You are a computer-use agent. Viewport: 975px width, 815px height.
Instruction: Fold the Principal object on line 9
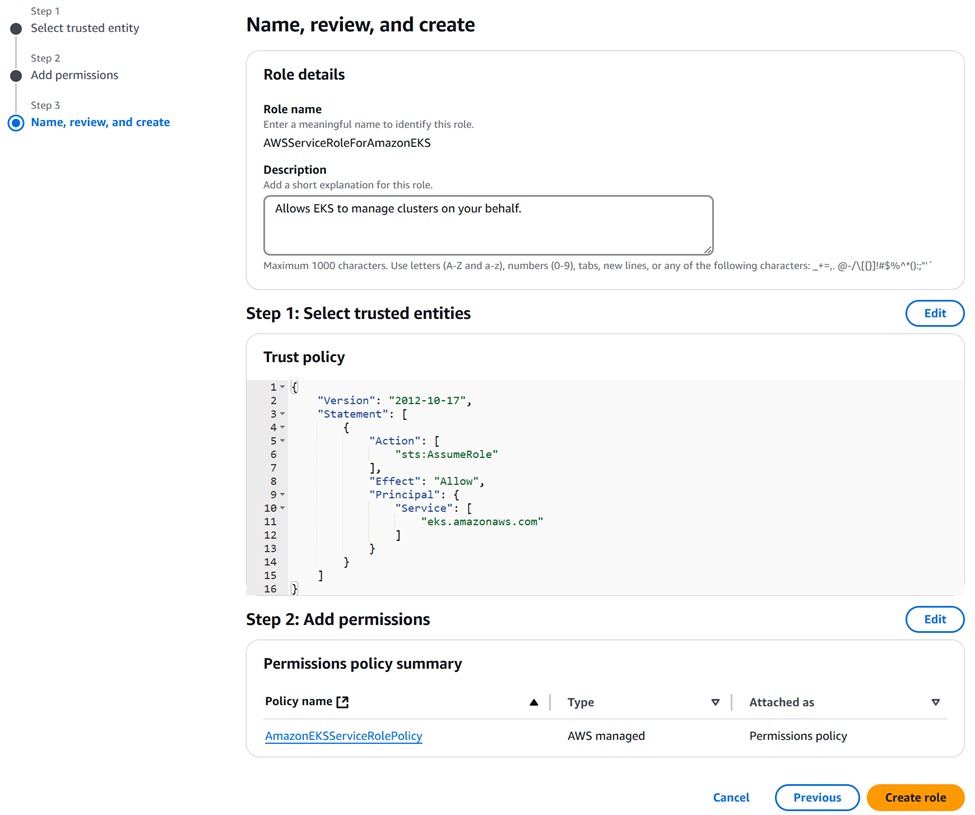coord(282,494)
